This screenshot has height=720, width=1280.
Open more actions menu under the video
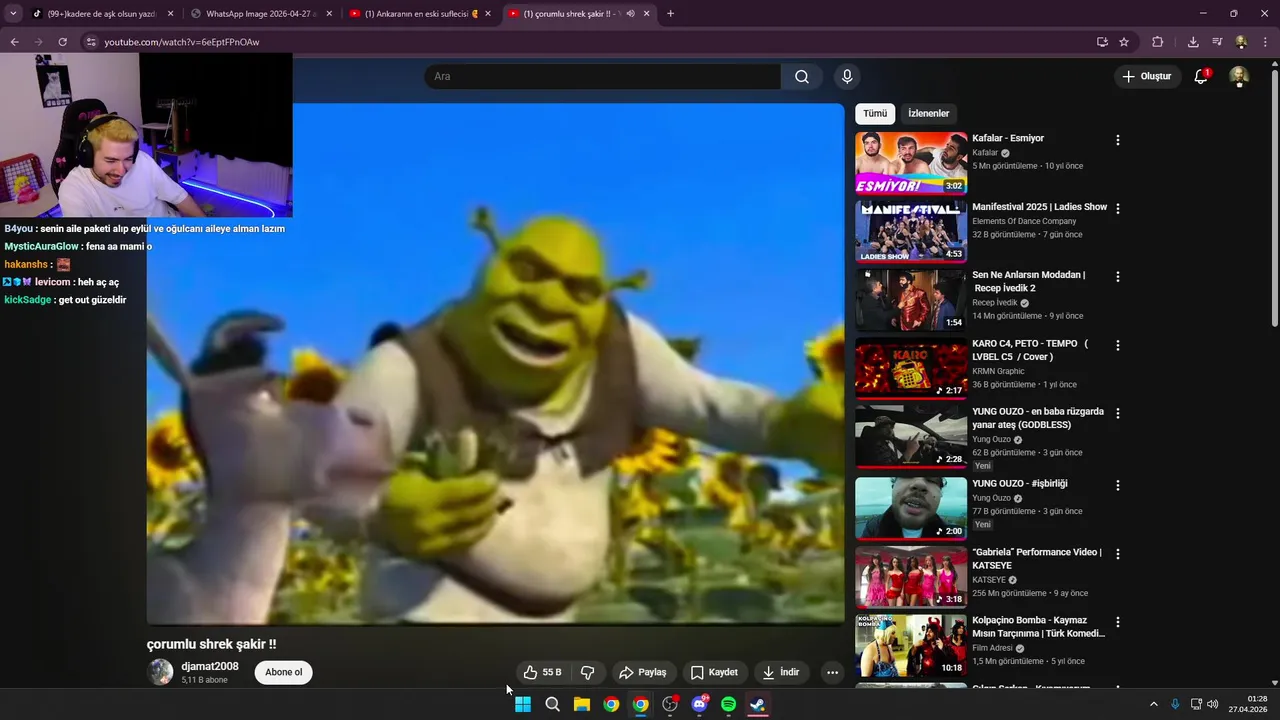[832, 672]
